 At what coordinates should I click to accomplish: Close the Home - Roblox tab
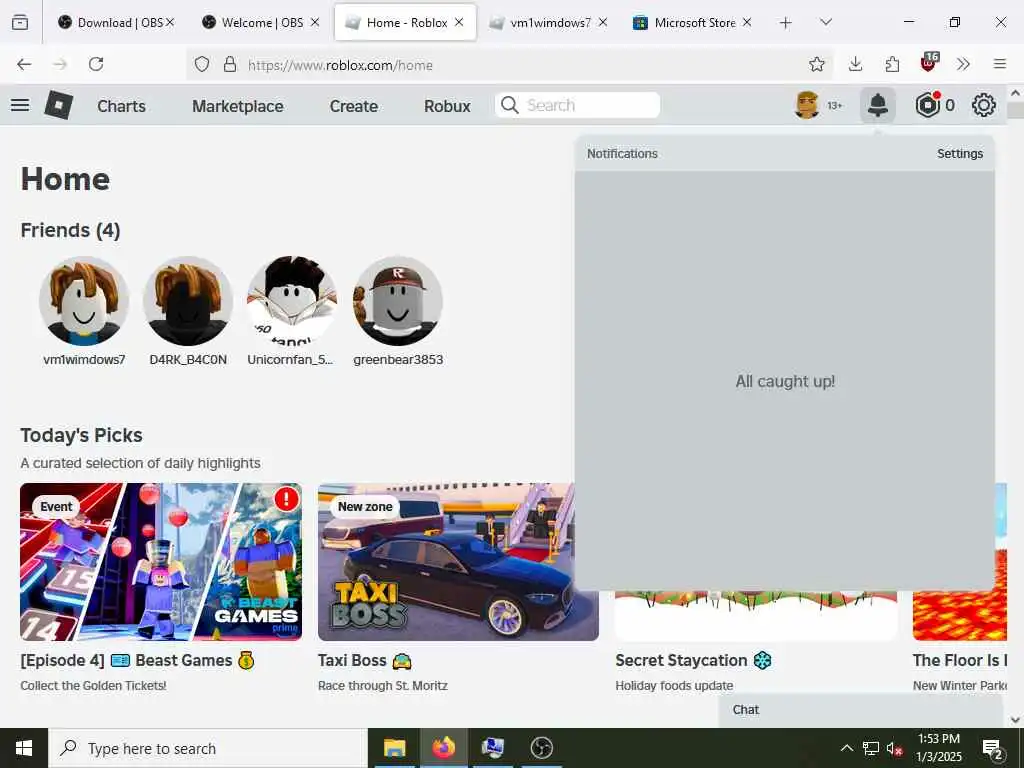[459, 23]
